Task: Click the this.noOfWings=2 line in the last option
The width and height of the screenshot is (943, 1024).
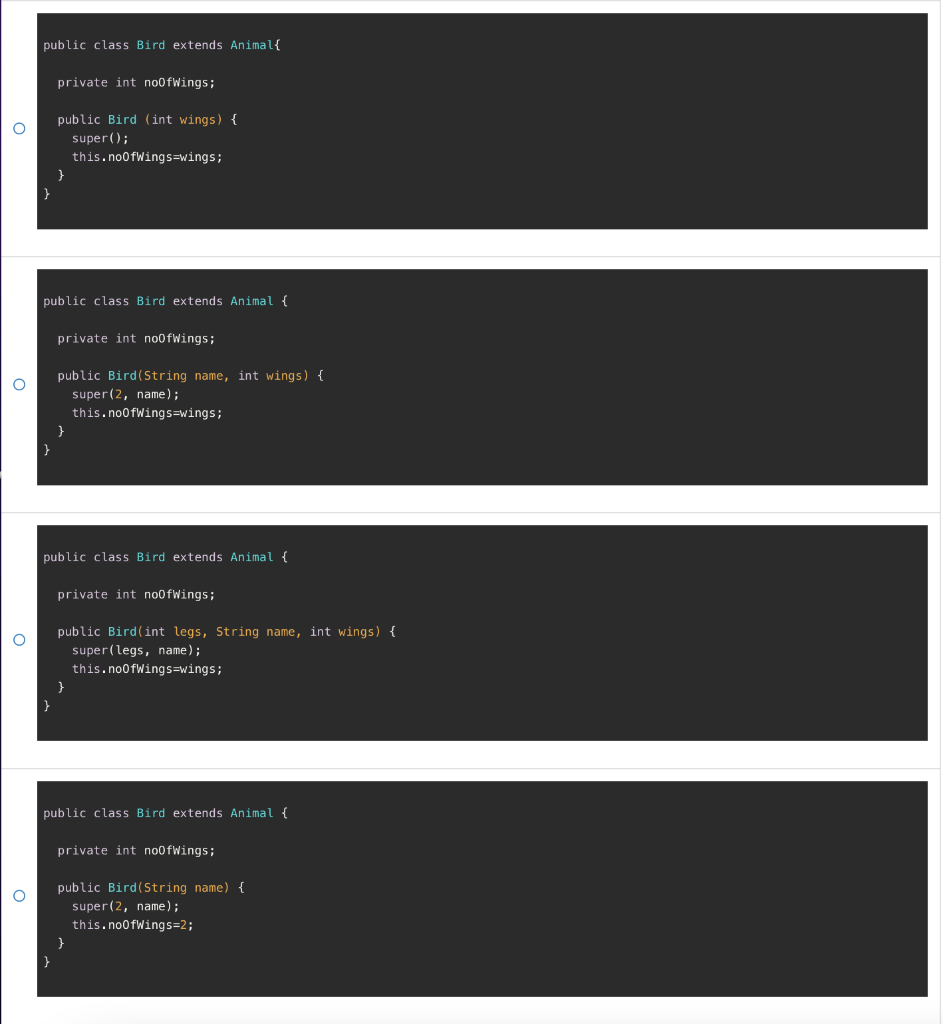Action: (x=132, y=924)
